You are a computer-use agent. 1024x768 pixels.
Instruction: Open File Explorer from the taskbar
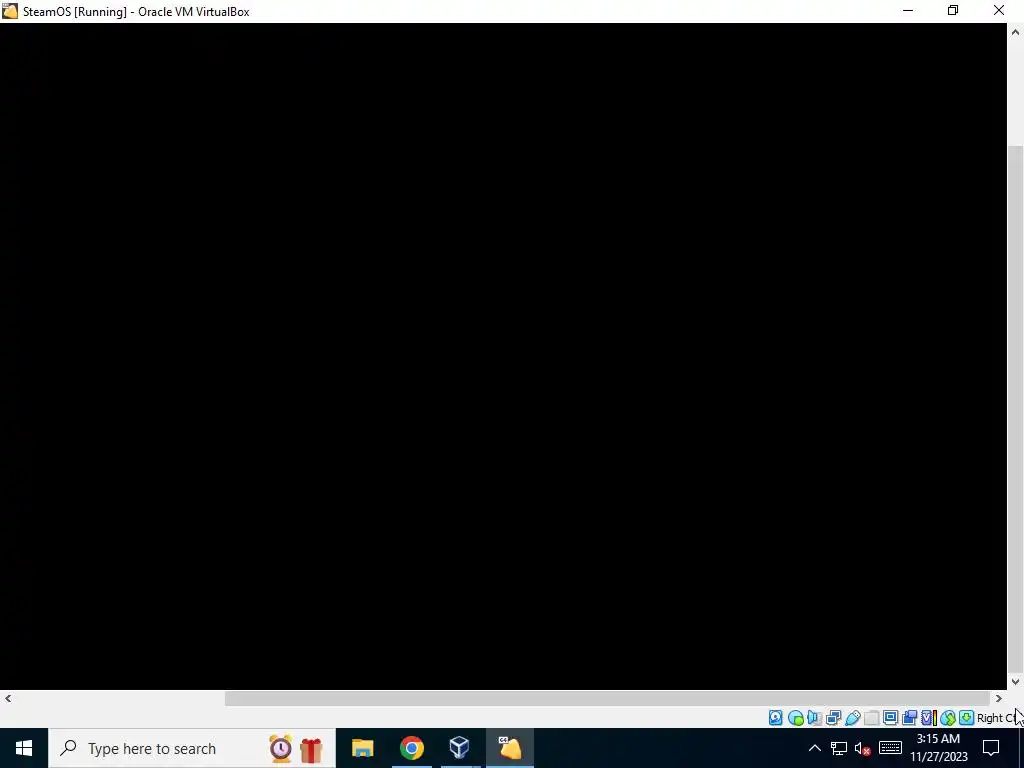(362, 748)
